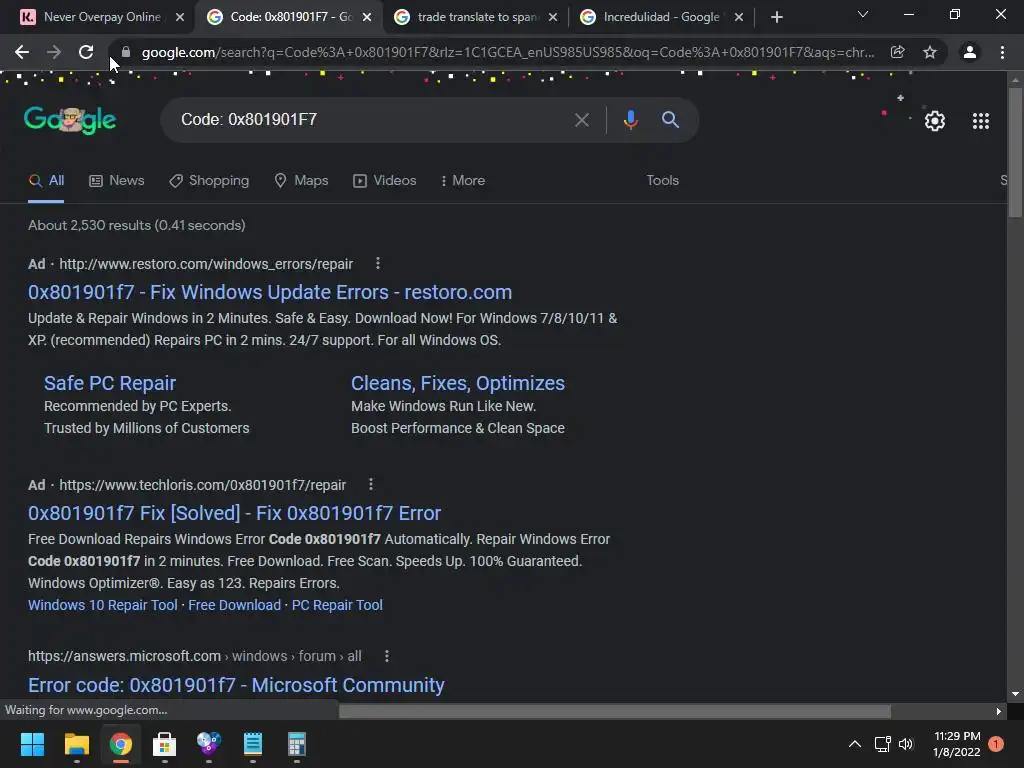Select the Videos search filter

(385, 180)
